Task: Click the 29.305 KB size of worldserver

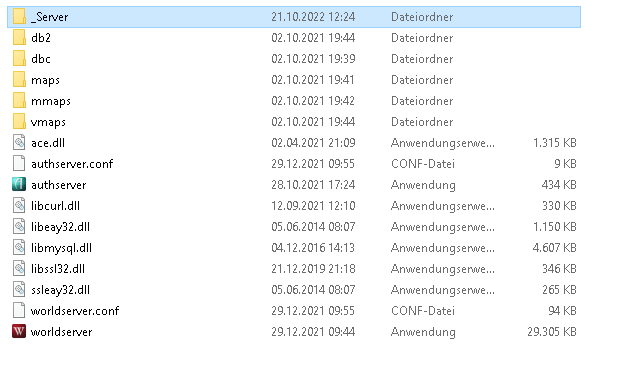Action: coord(551,332)
